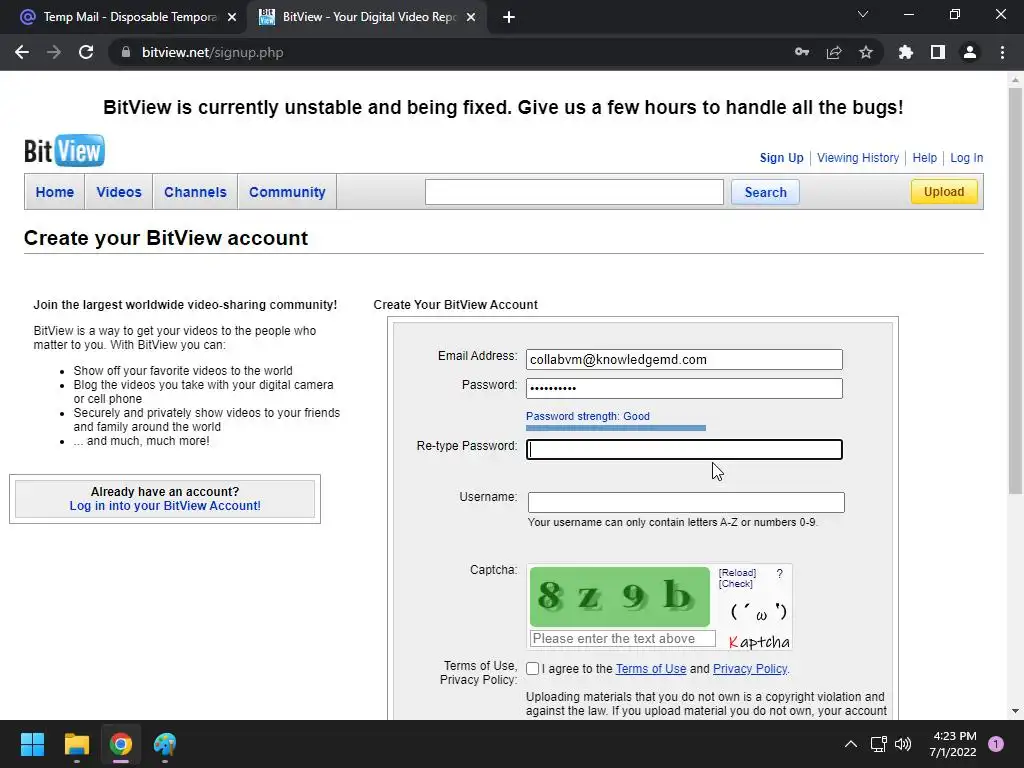
Task: Click the address bar URL
Action: click(x=212, y=52)
